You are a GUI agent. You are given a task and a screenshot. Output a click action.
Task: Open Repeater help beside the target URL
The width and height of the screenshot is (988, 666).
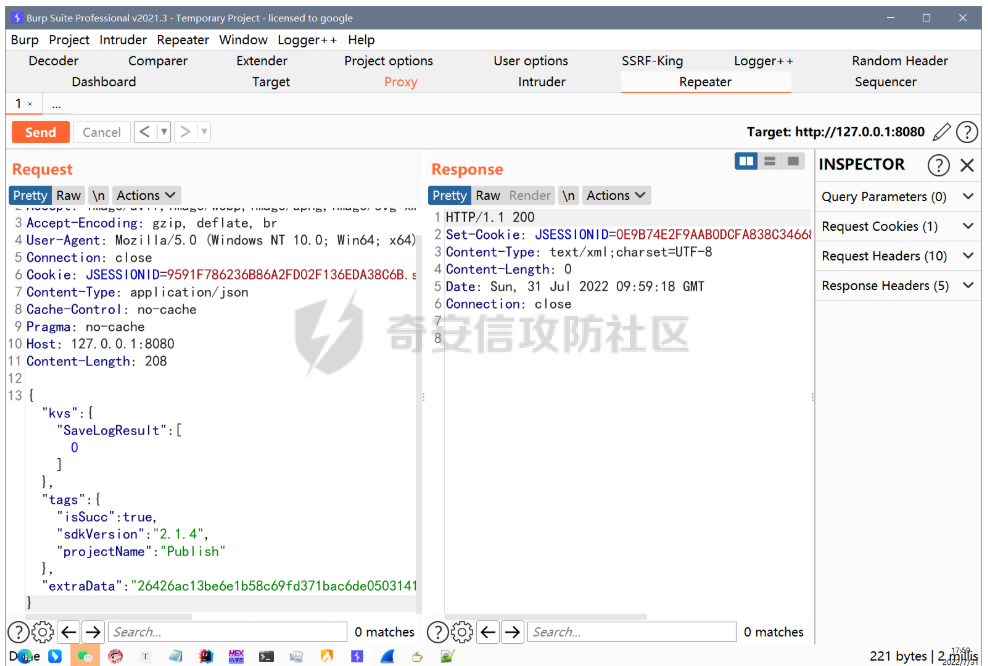[967, 132]
